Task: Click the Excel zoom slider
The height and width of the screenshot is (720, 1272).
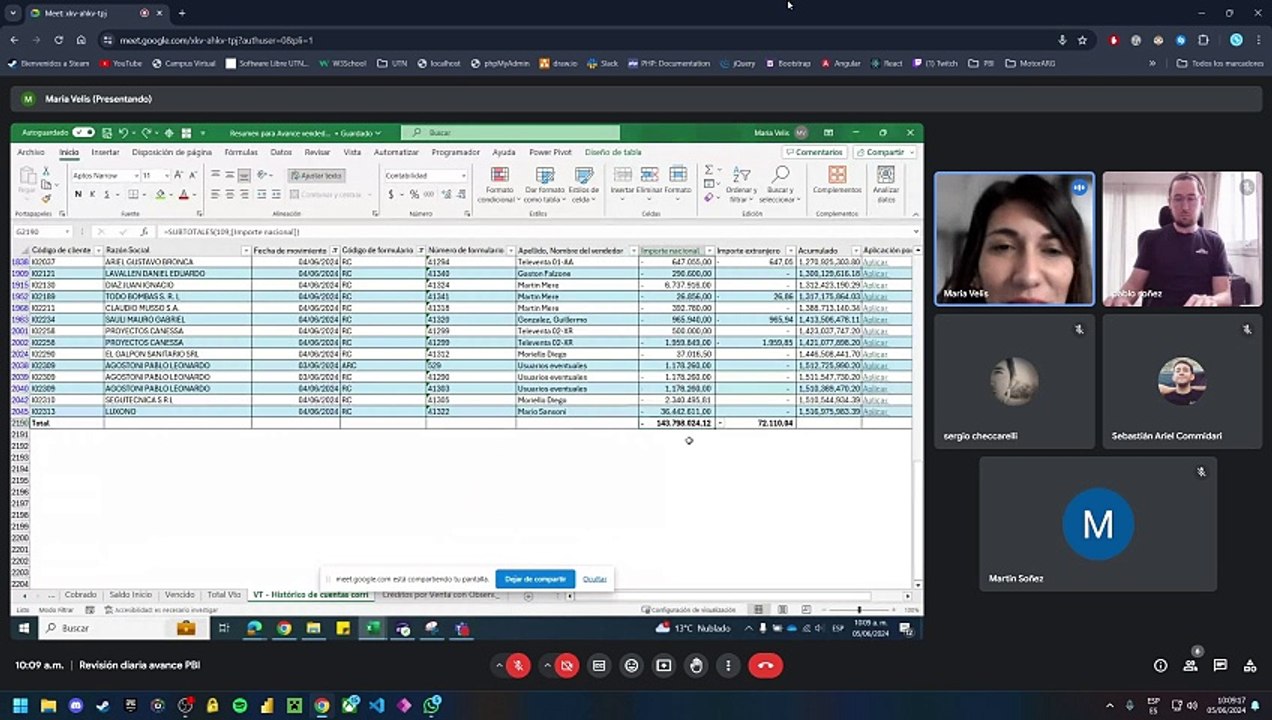Action: (858, 610)
